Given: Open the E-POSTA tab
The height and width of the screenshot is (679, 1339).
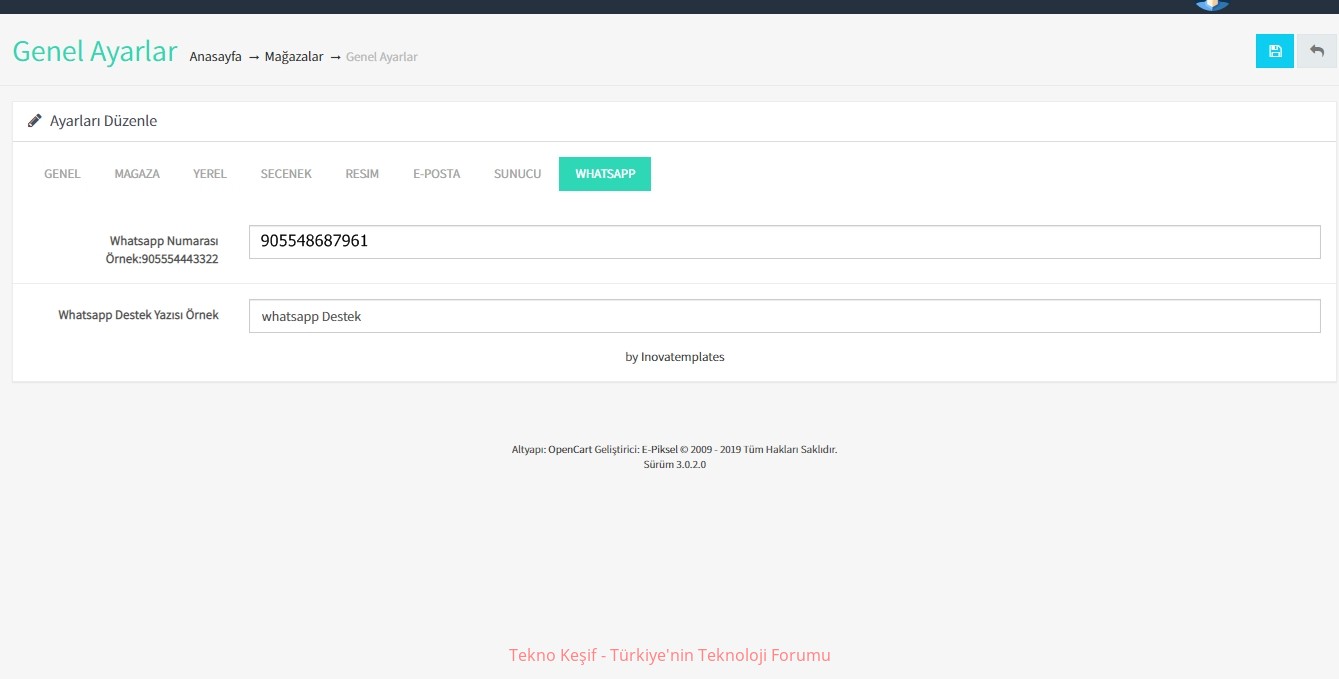Looking at the screenshot, I should (437, 174).
